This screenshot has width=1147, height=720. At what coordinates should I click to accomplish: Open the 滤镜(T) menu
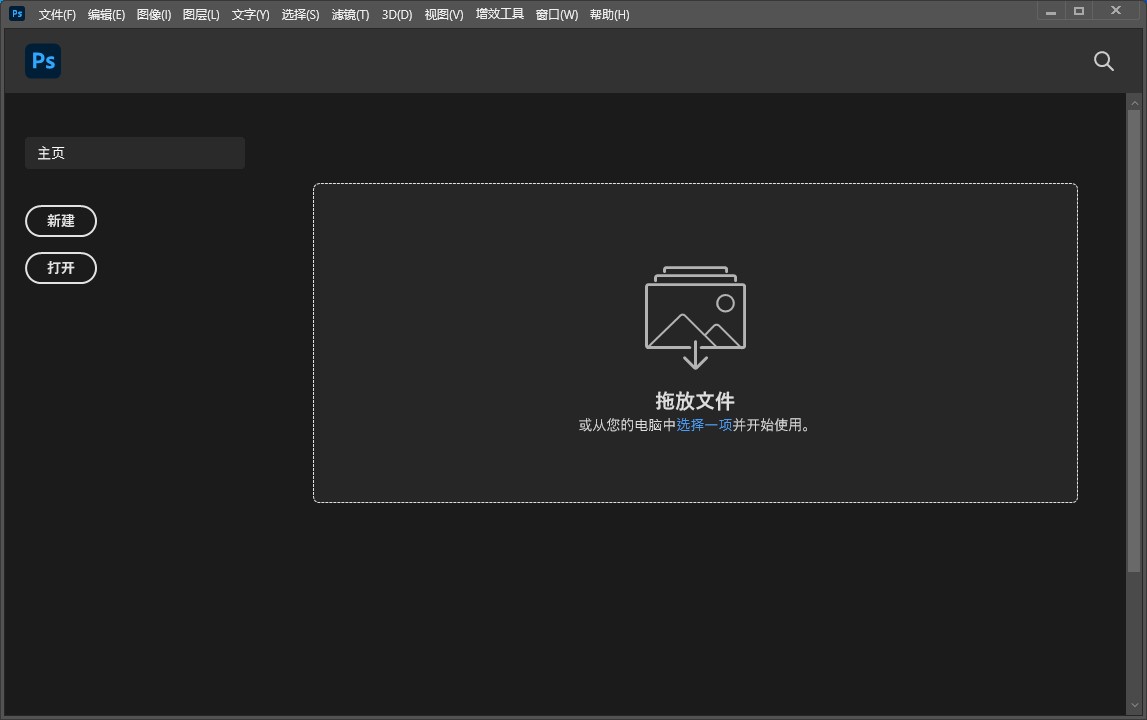coord(350,15)
